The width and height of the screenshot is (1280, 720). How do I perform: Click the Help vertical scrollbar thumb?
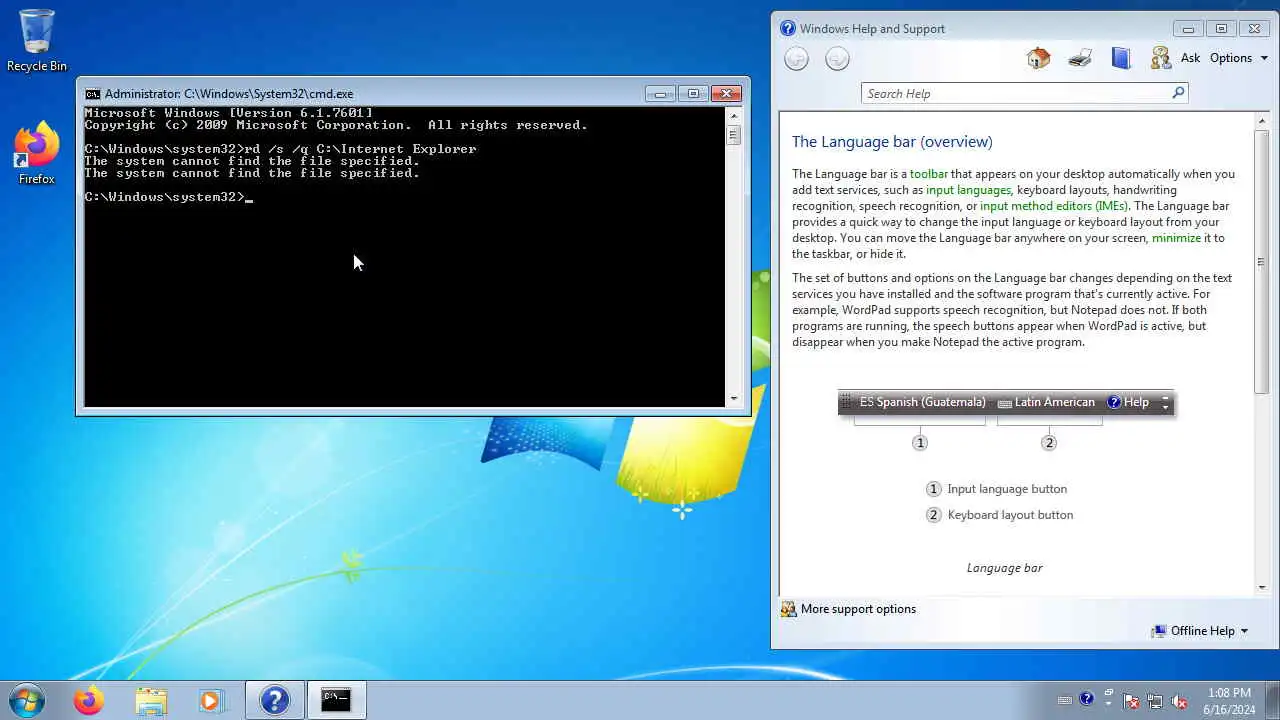click(x=1262, y=260)
